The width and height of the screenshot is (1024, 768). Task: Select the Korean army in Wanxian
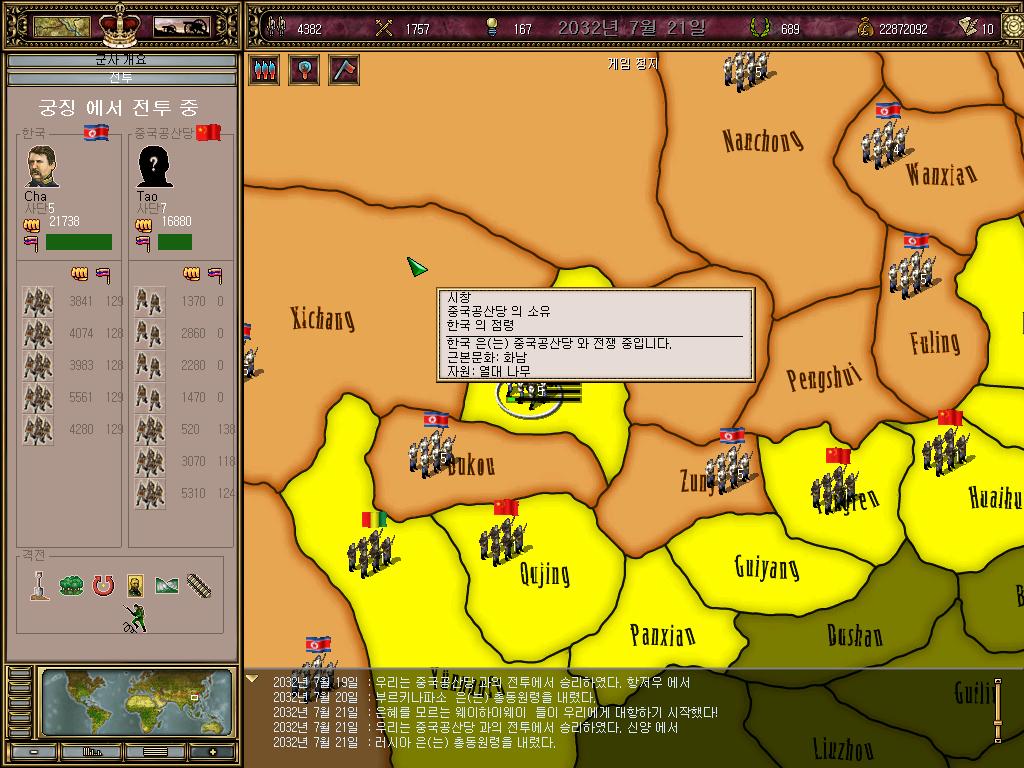[884, 143]
